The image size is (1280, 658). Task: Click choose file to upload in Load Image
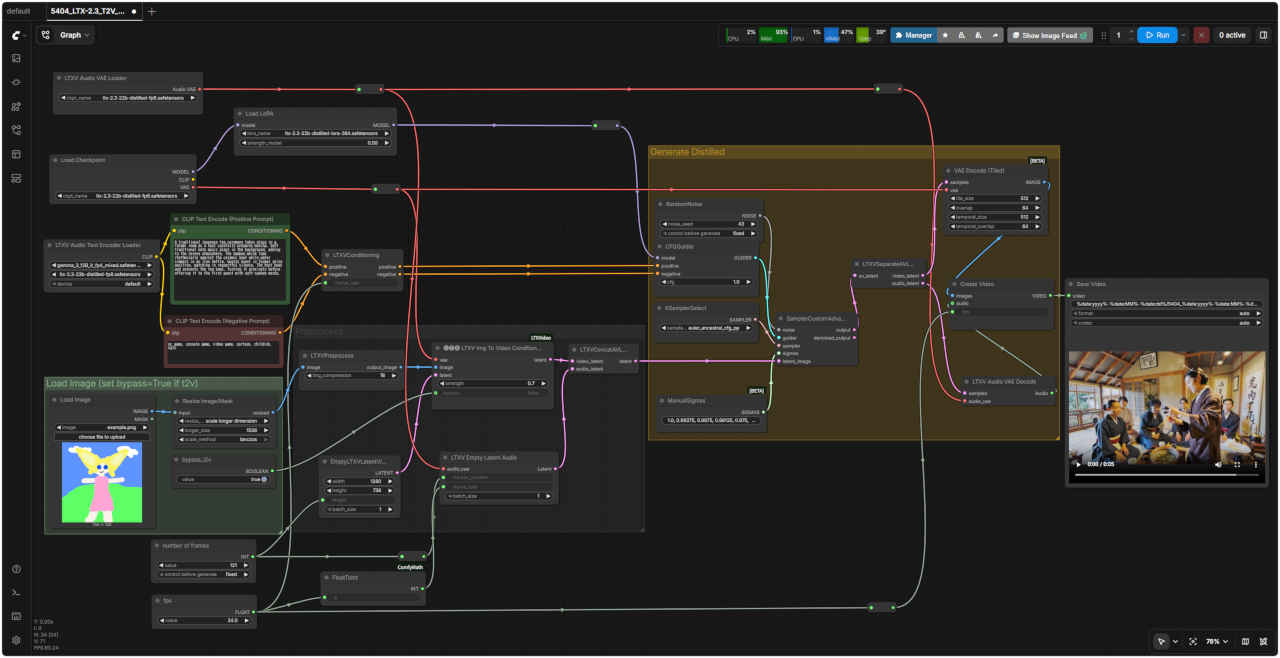click(x=101, y=437)
